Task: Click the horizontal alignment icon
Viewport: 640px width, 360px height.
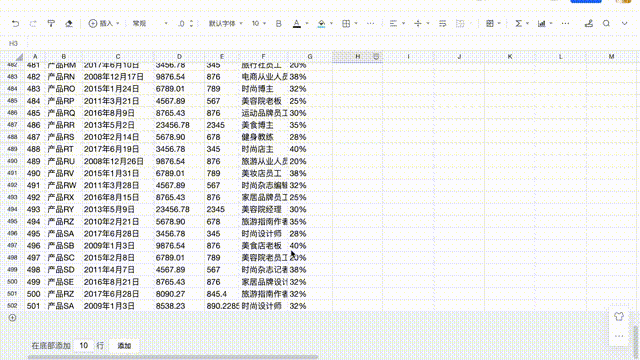Action: [393, 24]
